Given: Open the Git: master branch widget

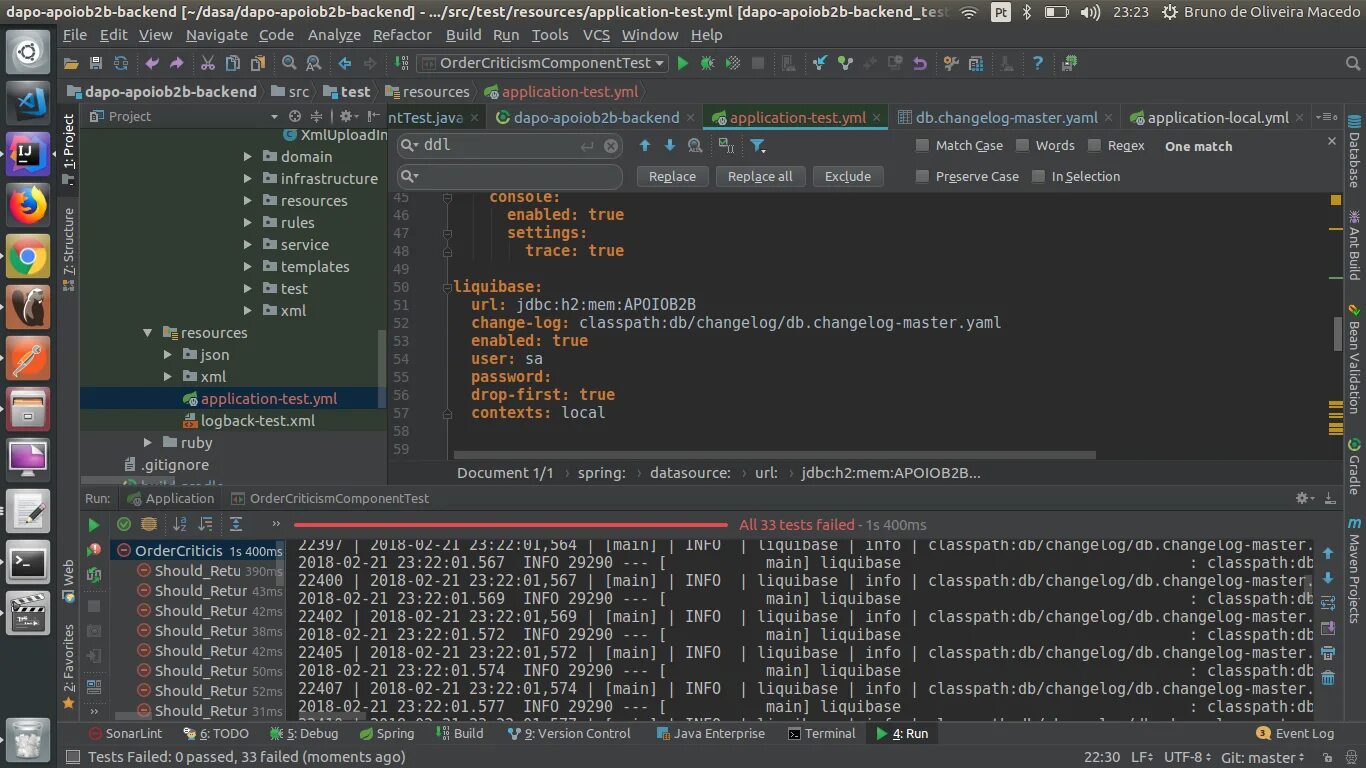Looking at the screenshot, I should tap(1265, 757).
